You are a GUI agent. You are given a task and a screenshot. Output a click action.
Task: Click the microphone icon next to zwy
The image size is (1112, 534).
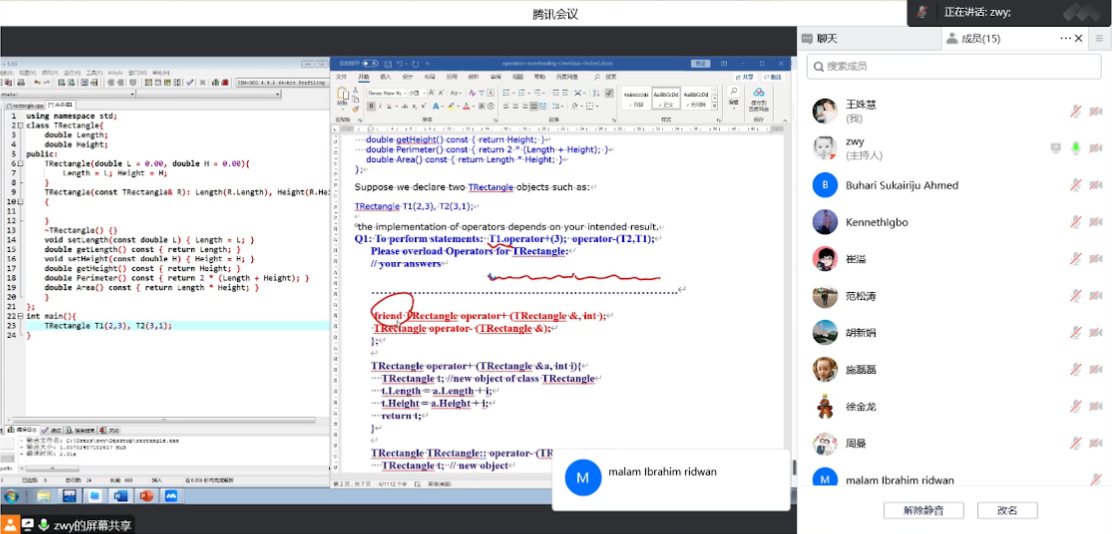(1075, 148)
